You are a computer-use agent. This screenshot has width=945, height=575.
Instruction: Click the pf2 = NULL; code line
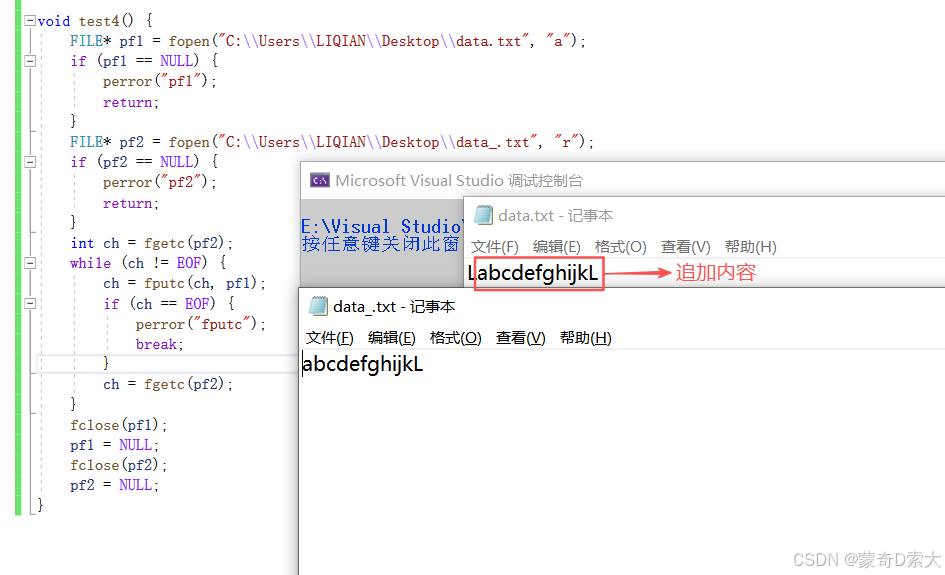pos(115,485)
